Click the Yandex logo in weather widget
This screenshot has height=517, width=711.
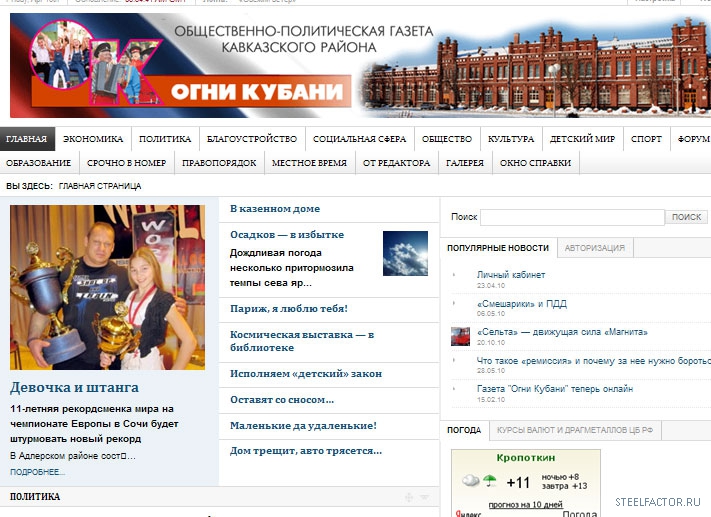tap(468, 513)
